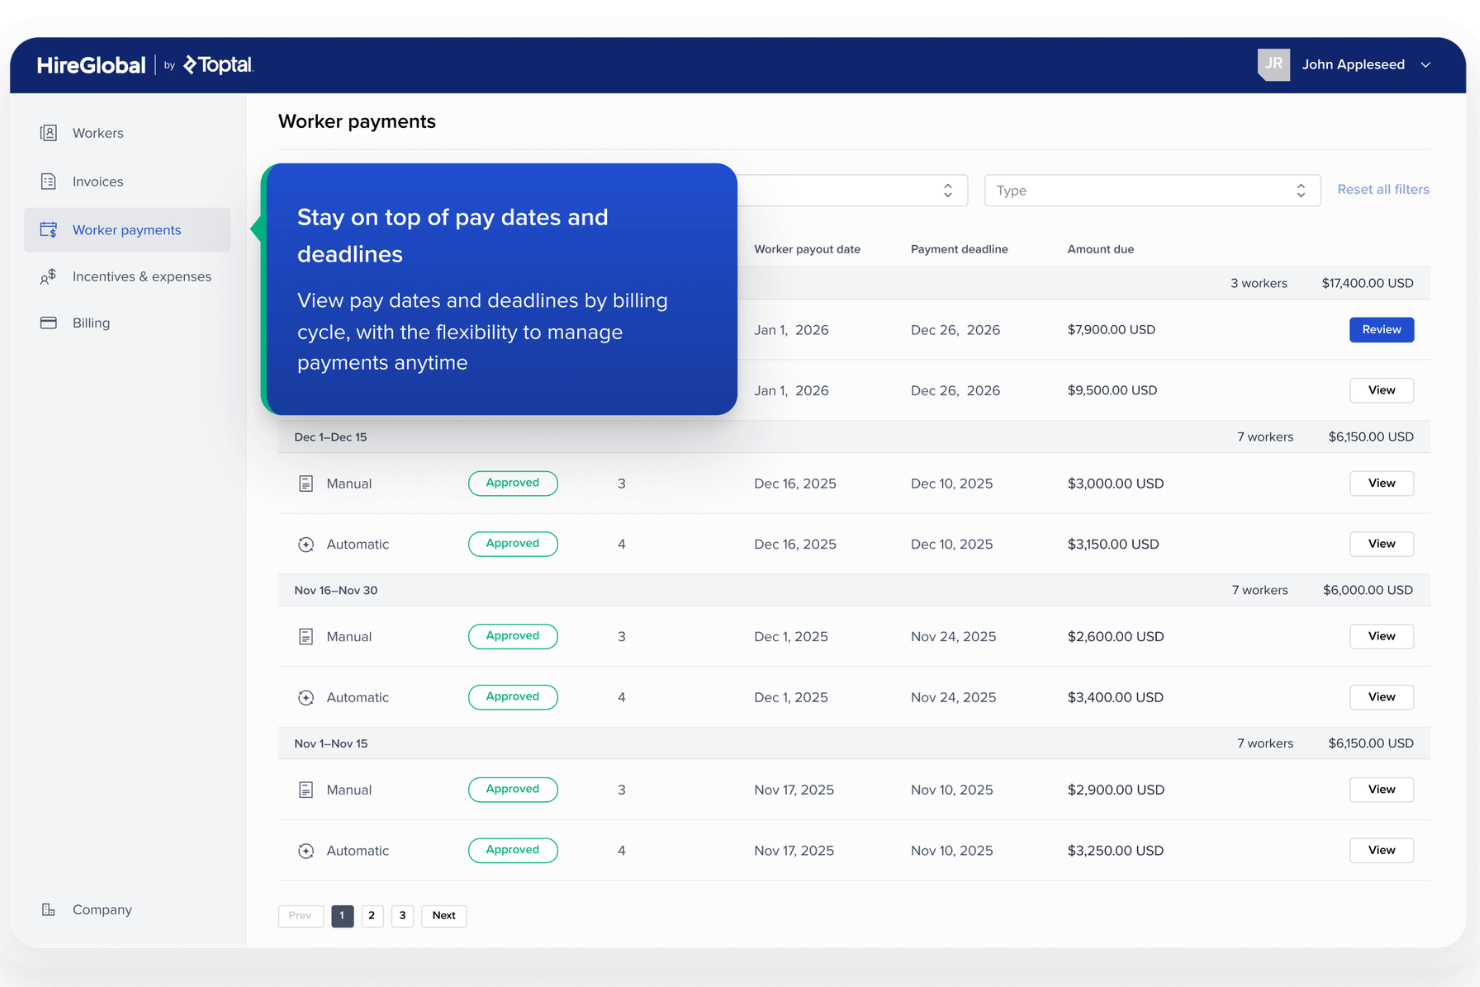Click Approved badge in $2,900.00 row
Viewport: 1480px width, 987px height.
click(x=513, y=789)
